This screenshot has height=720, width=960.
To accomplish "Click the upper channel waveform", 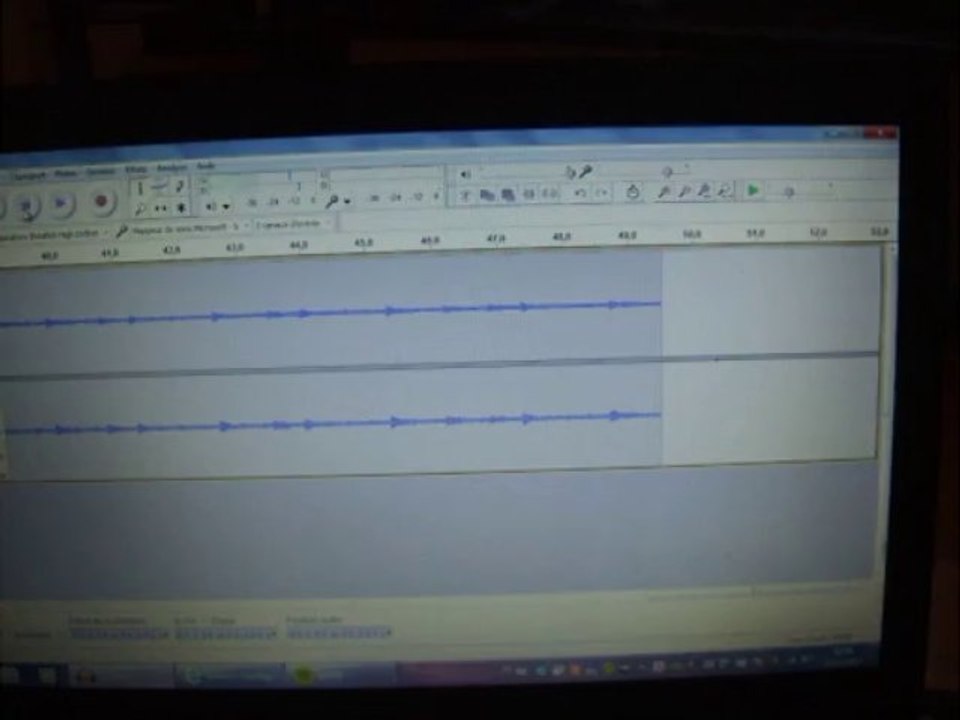I will (x=331, y=312).
